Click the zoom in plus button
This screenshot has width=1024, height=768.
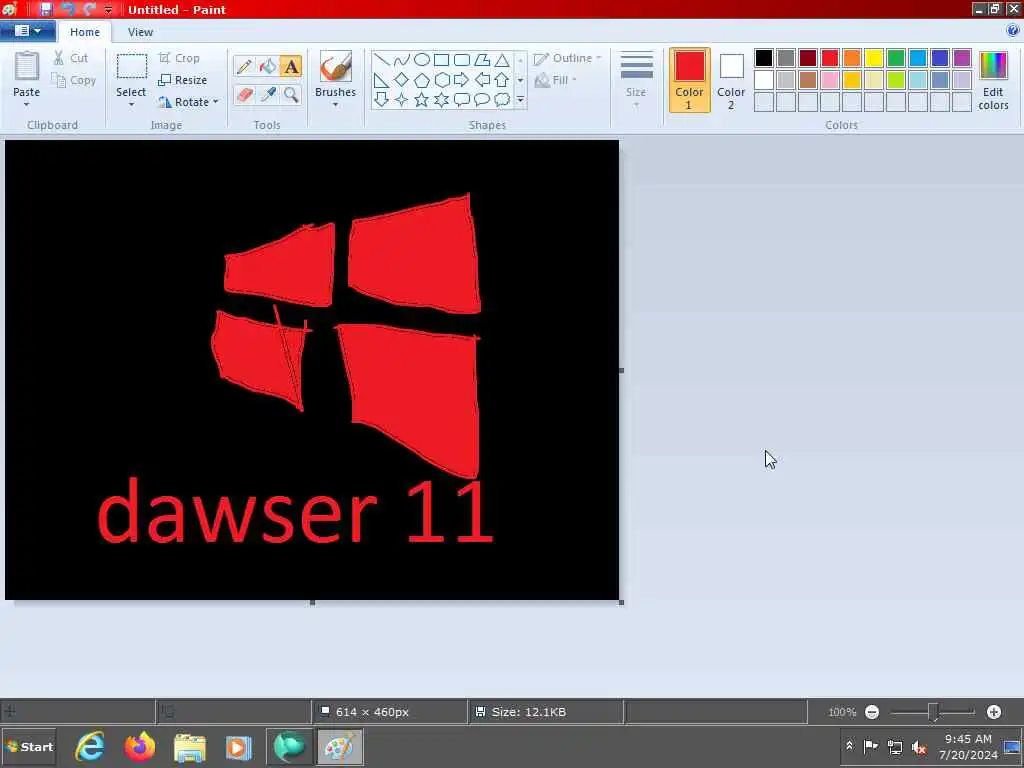click(x=993, y=712)
